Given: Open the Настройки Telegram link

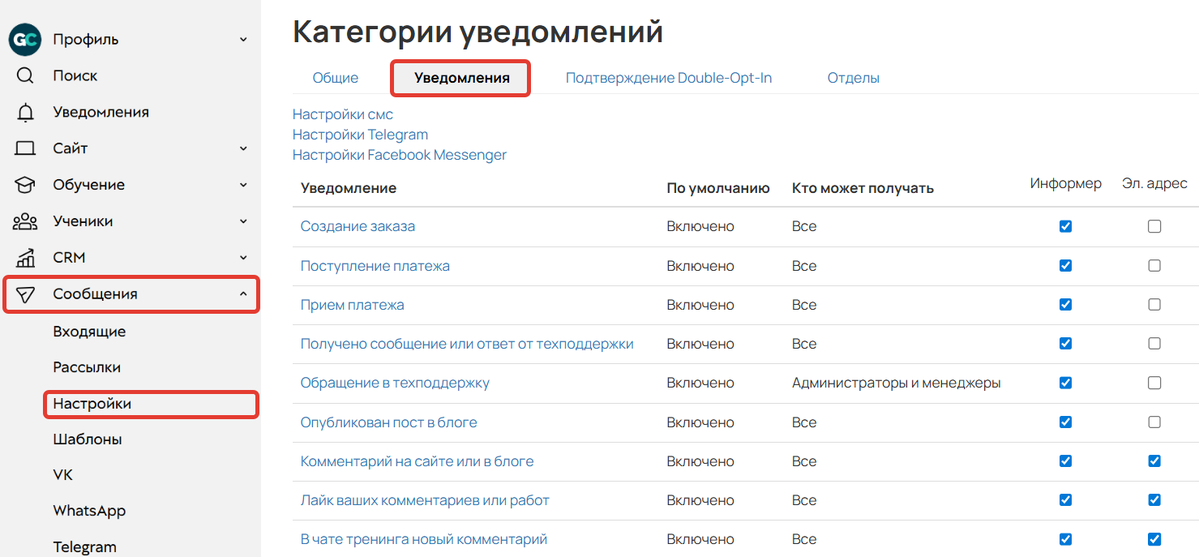Looking at the screenshot, I should coord(360,135).
